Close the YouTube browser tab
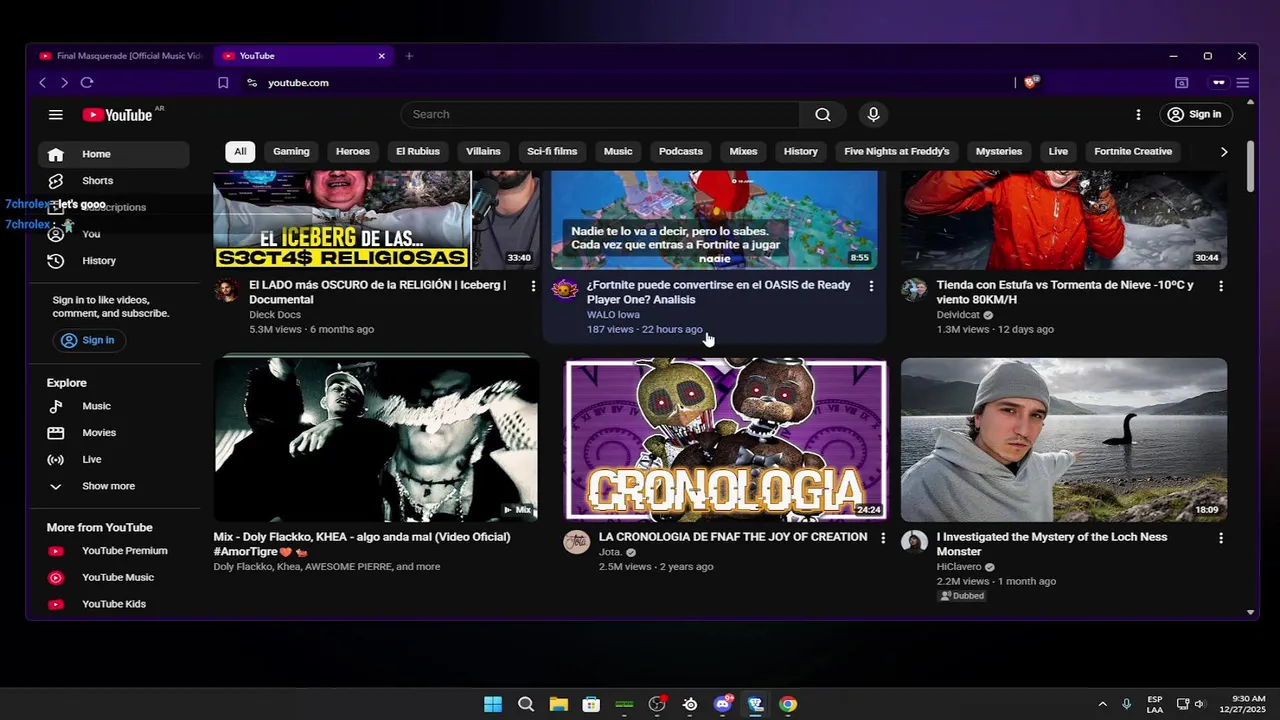Screen dimensions: 1280x720 click(381, 56)
